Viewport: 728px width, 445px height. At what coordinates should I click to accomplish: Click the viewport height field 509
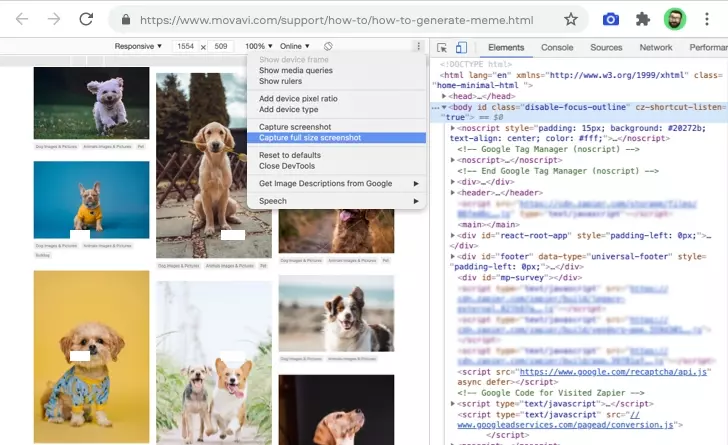coord(221,46)
